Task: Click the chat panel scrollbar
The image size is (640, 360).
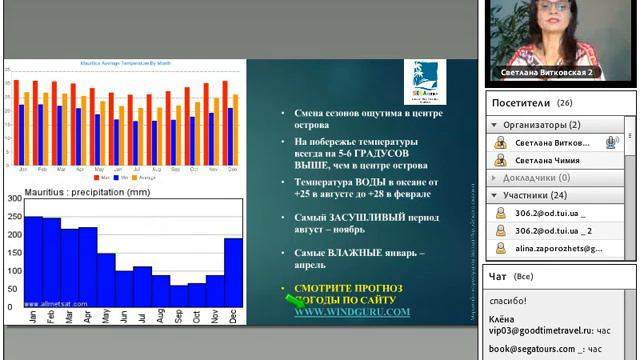Action: click(630, 325)
